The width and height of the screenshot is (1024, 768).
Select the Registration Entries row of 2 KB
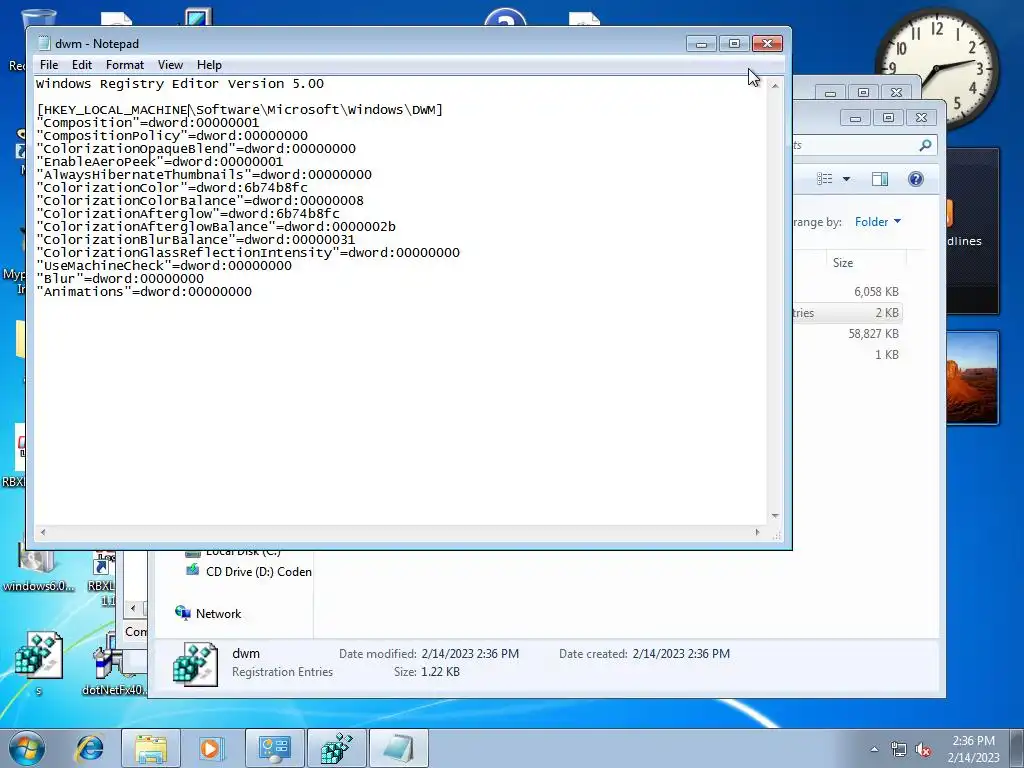pyautogui.click(x=848, y=313)
